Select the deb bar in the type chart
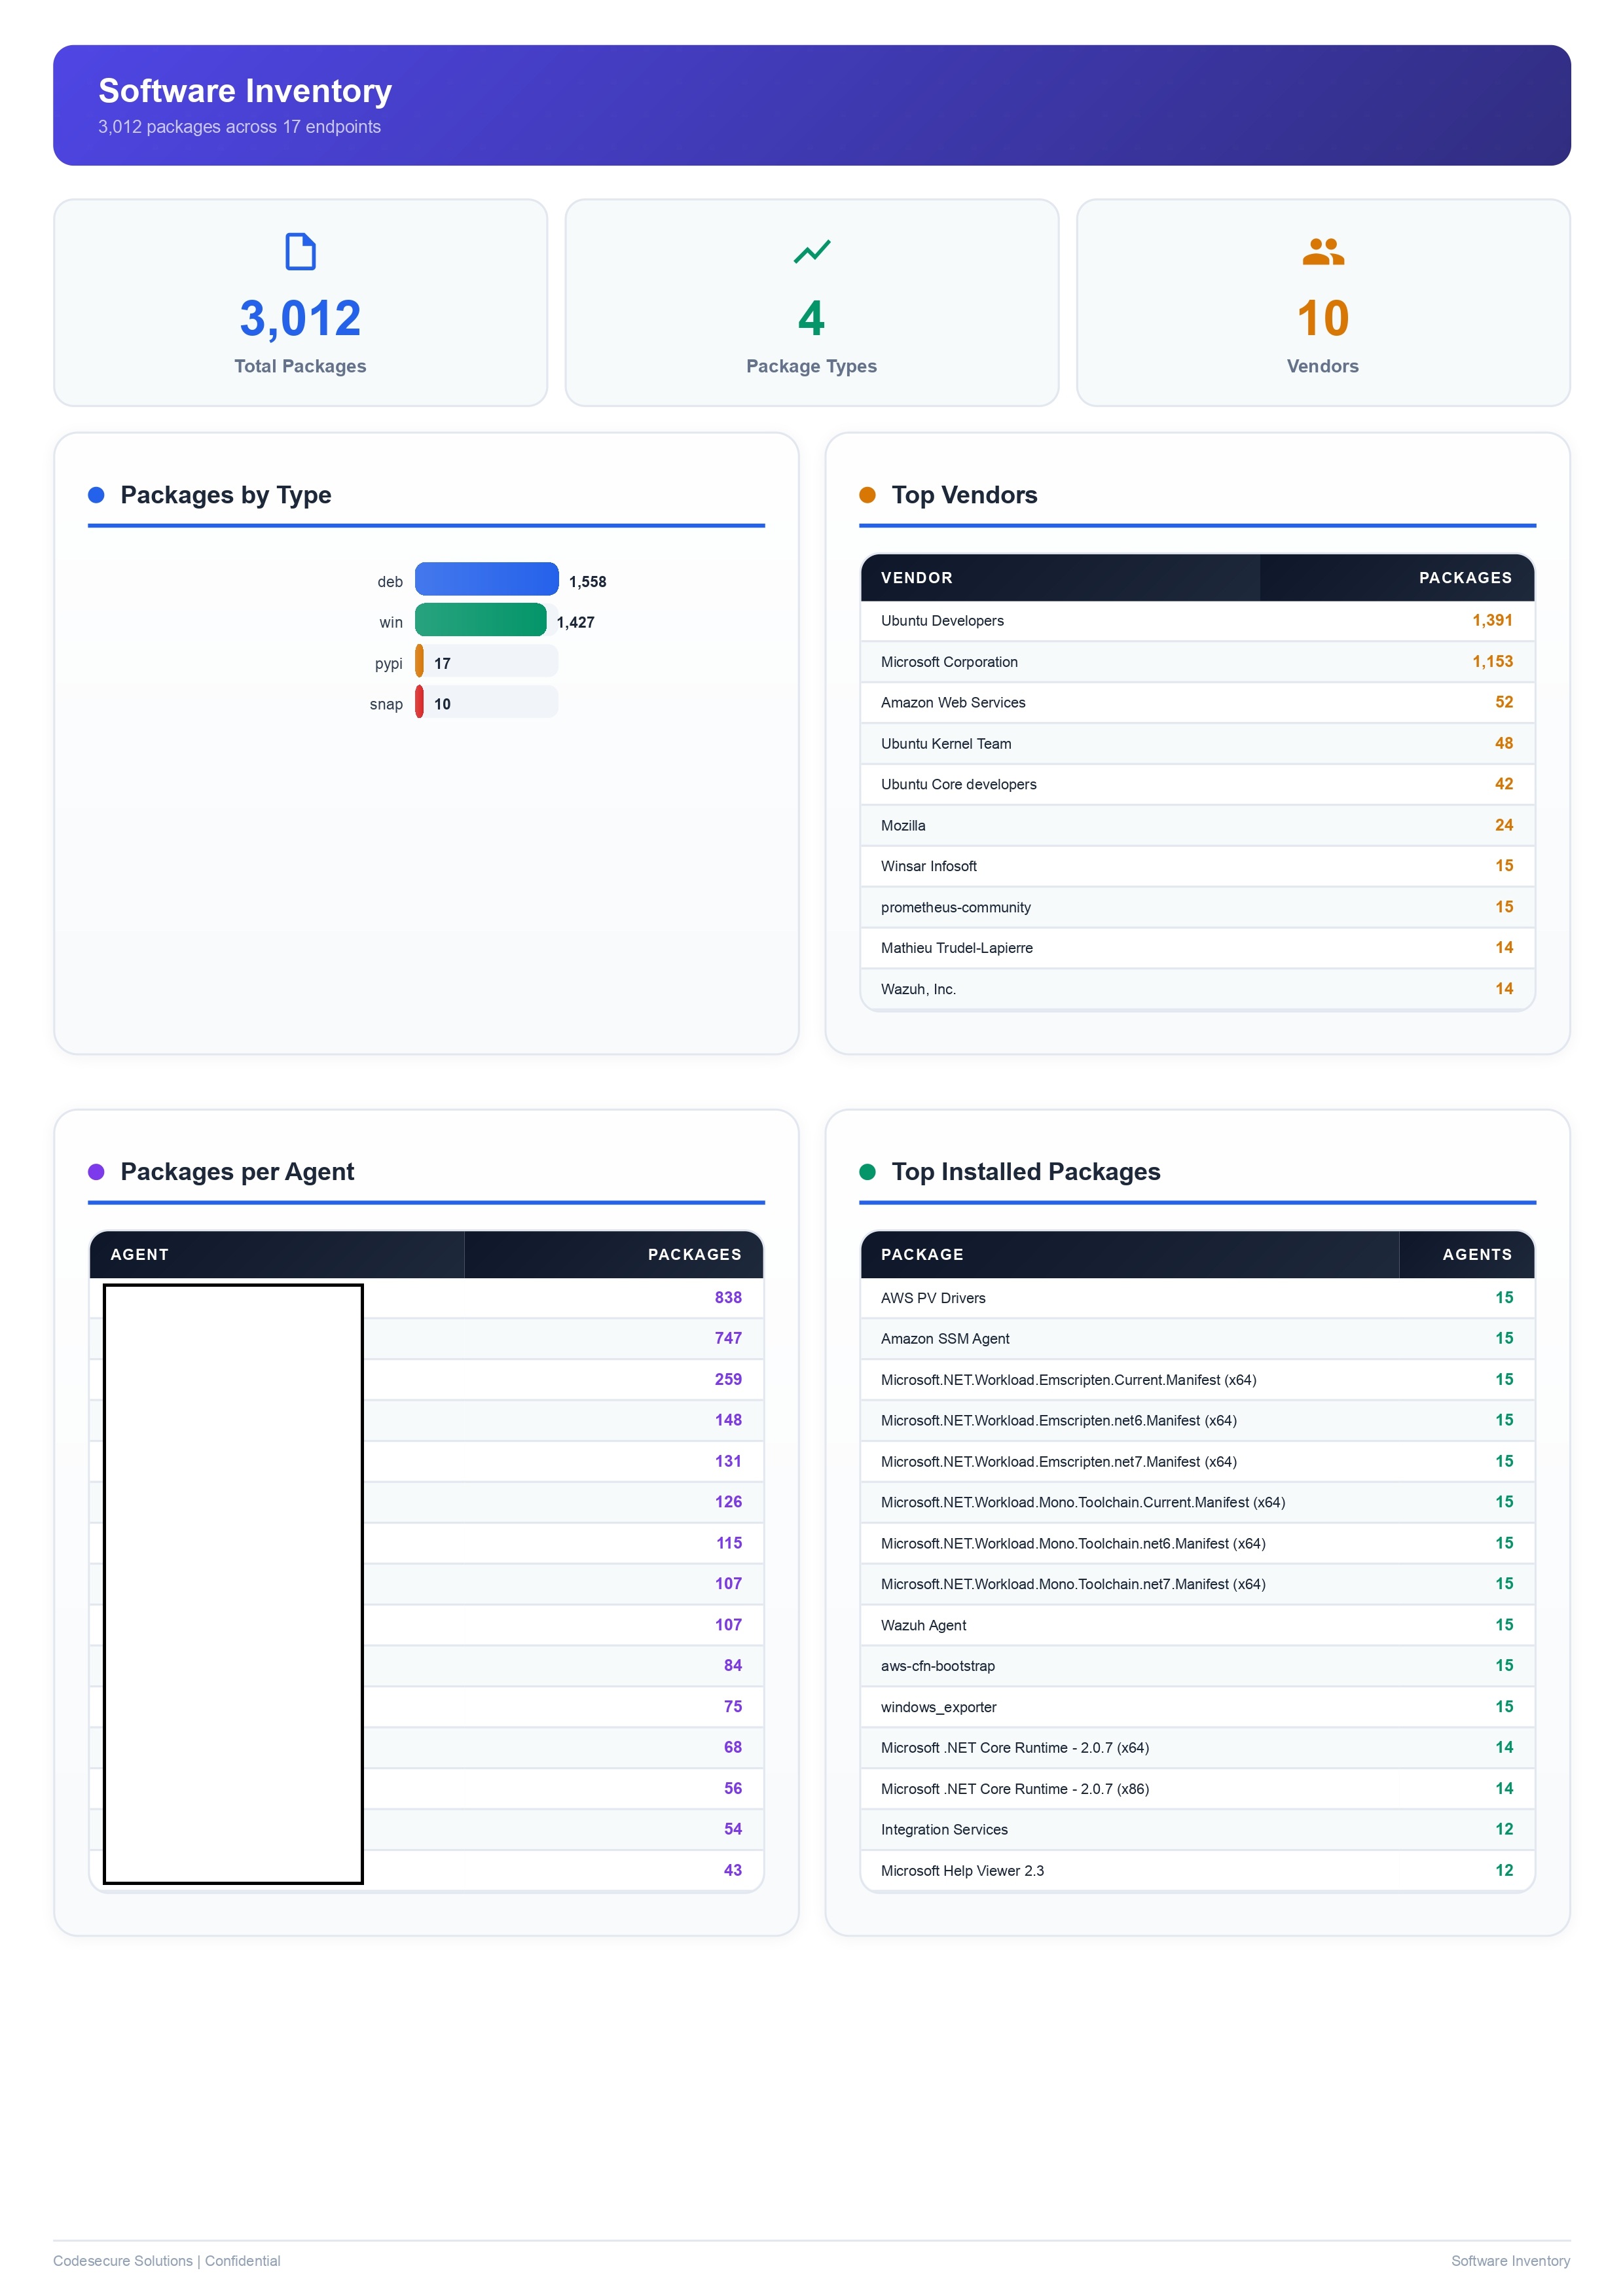Image resolution: width=1623 pixels, height=2296 pixels. click(x=487, y=580)
